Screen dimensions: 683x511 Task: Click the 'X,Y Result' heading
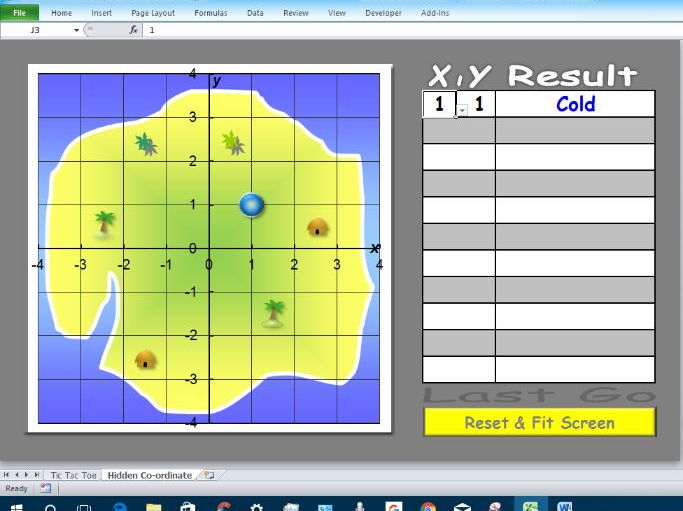pos(533,76)
